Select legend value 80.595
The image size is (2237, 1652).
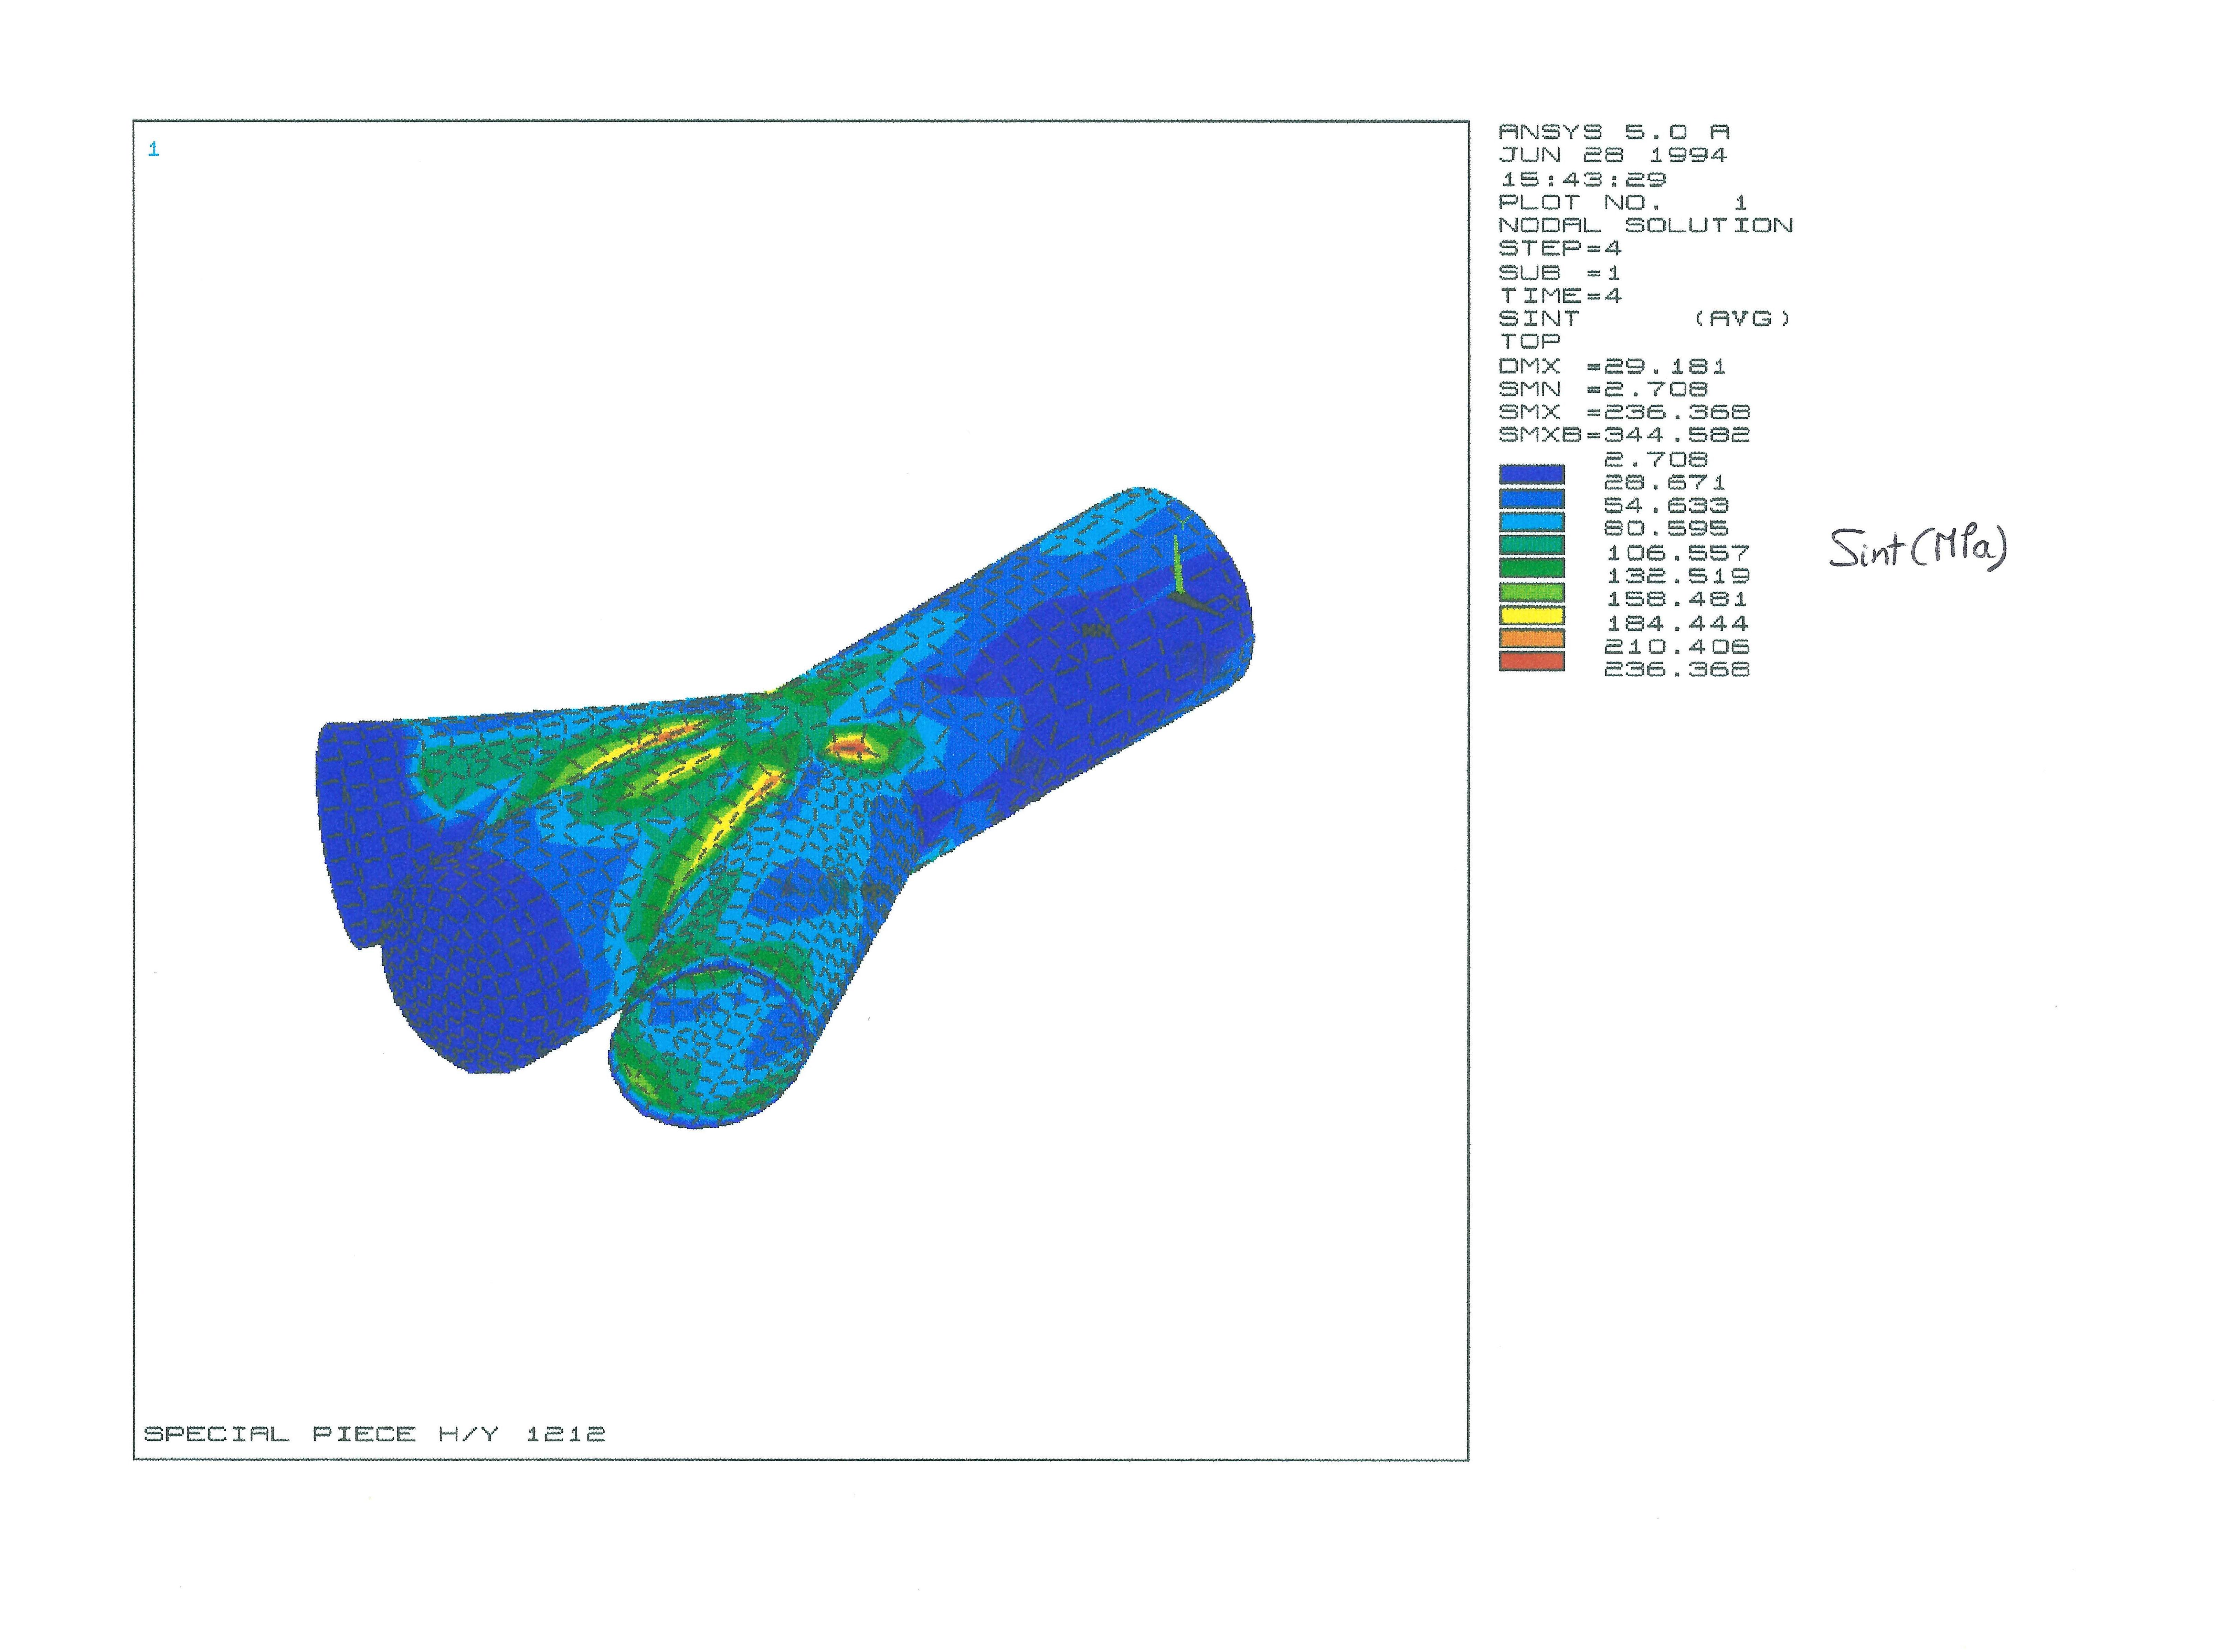pos(1666,529)
